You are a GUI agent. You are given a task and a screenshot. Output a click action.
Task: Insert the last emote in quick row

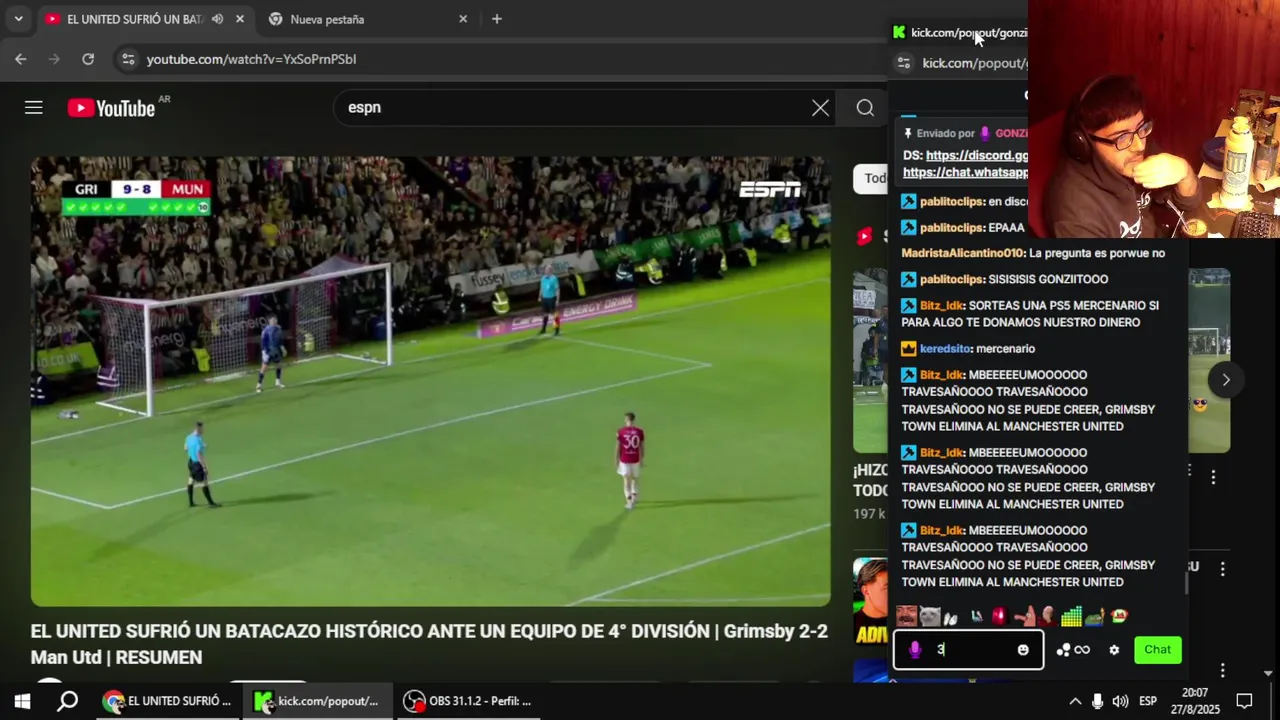pos(1119,616)
